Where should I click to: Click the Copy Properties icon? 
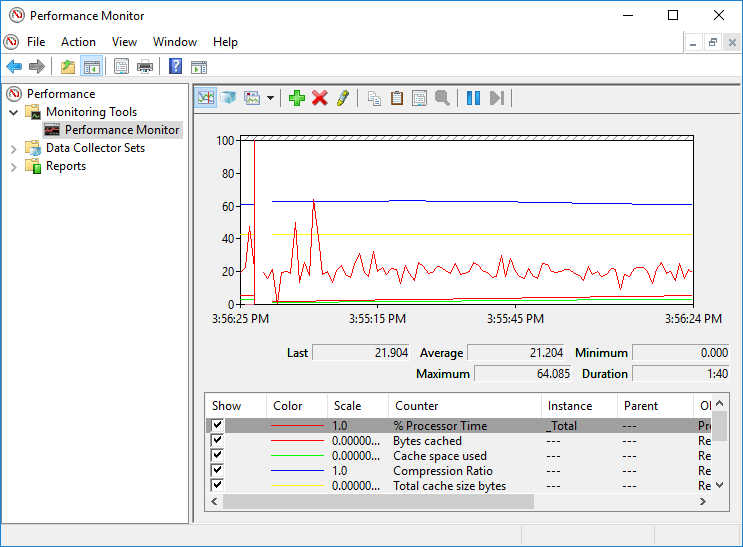374,98
